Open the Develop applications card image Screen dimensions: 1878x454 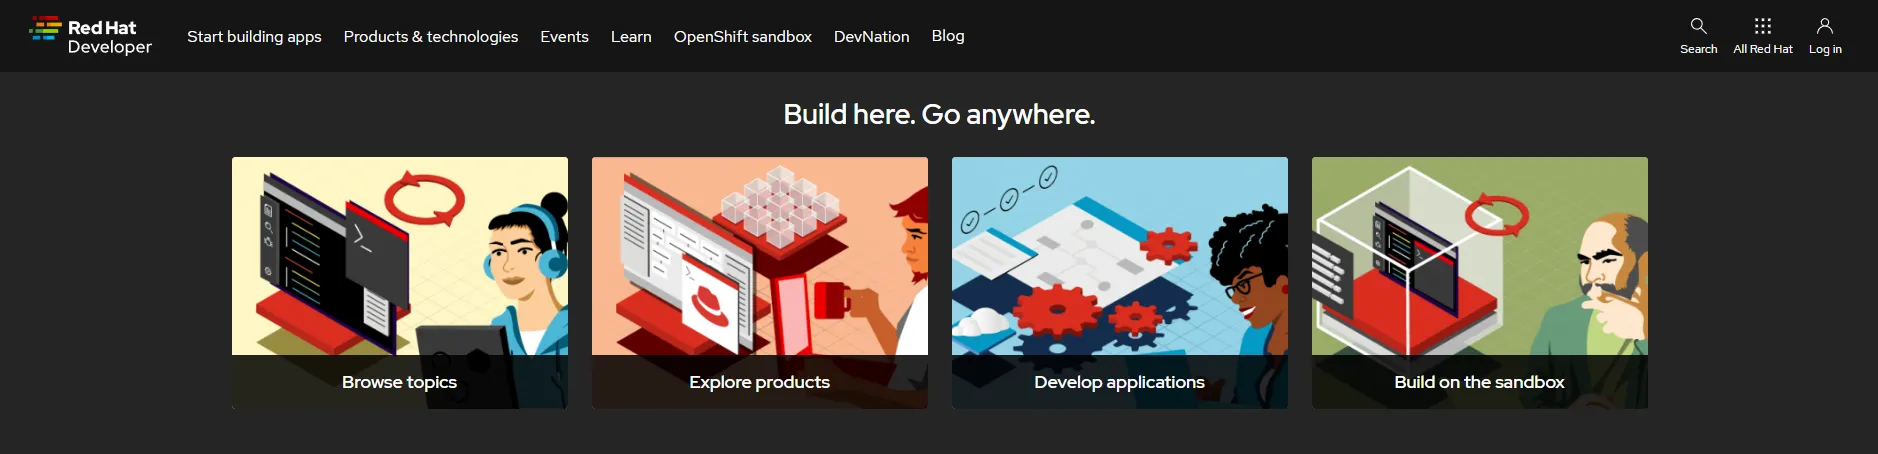point(1120,256)
